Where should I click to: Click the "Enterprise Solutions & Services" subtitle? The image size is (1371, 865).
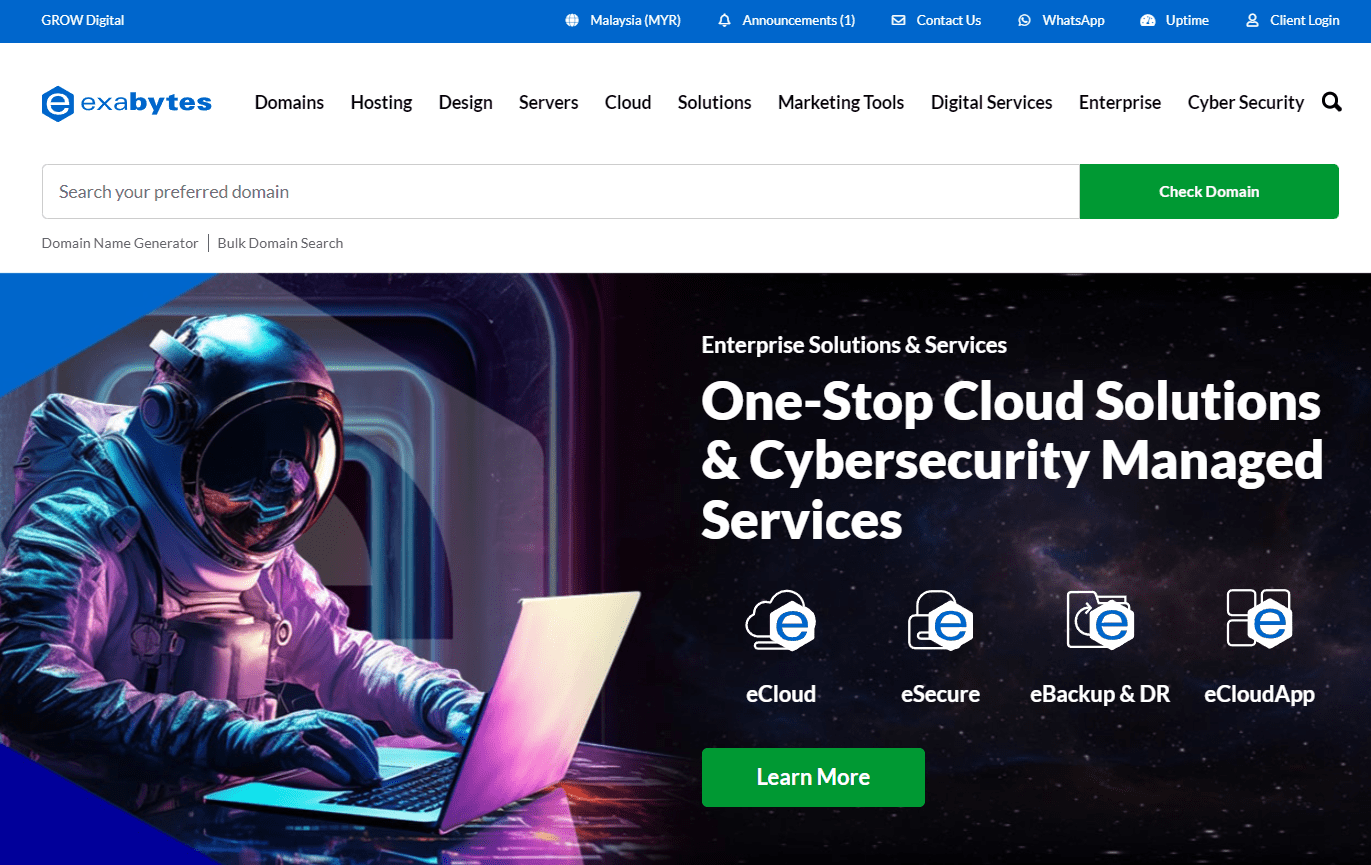[854, 345]
